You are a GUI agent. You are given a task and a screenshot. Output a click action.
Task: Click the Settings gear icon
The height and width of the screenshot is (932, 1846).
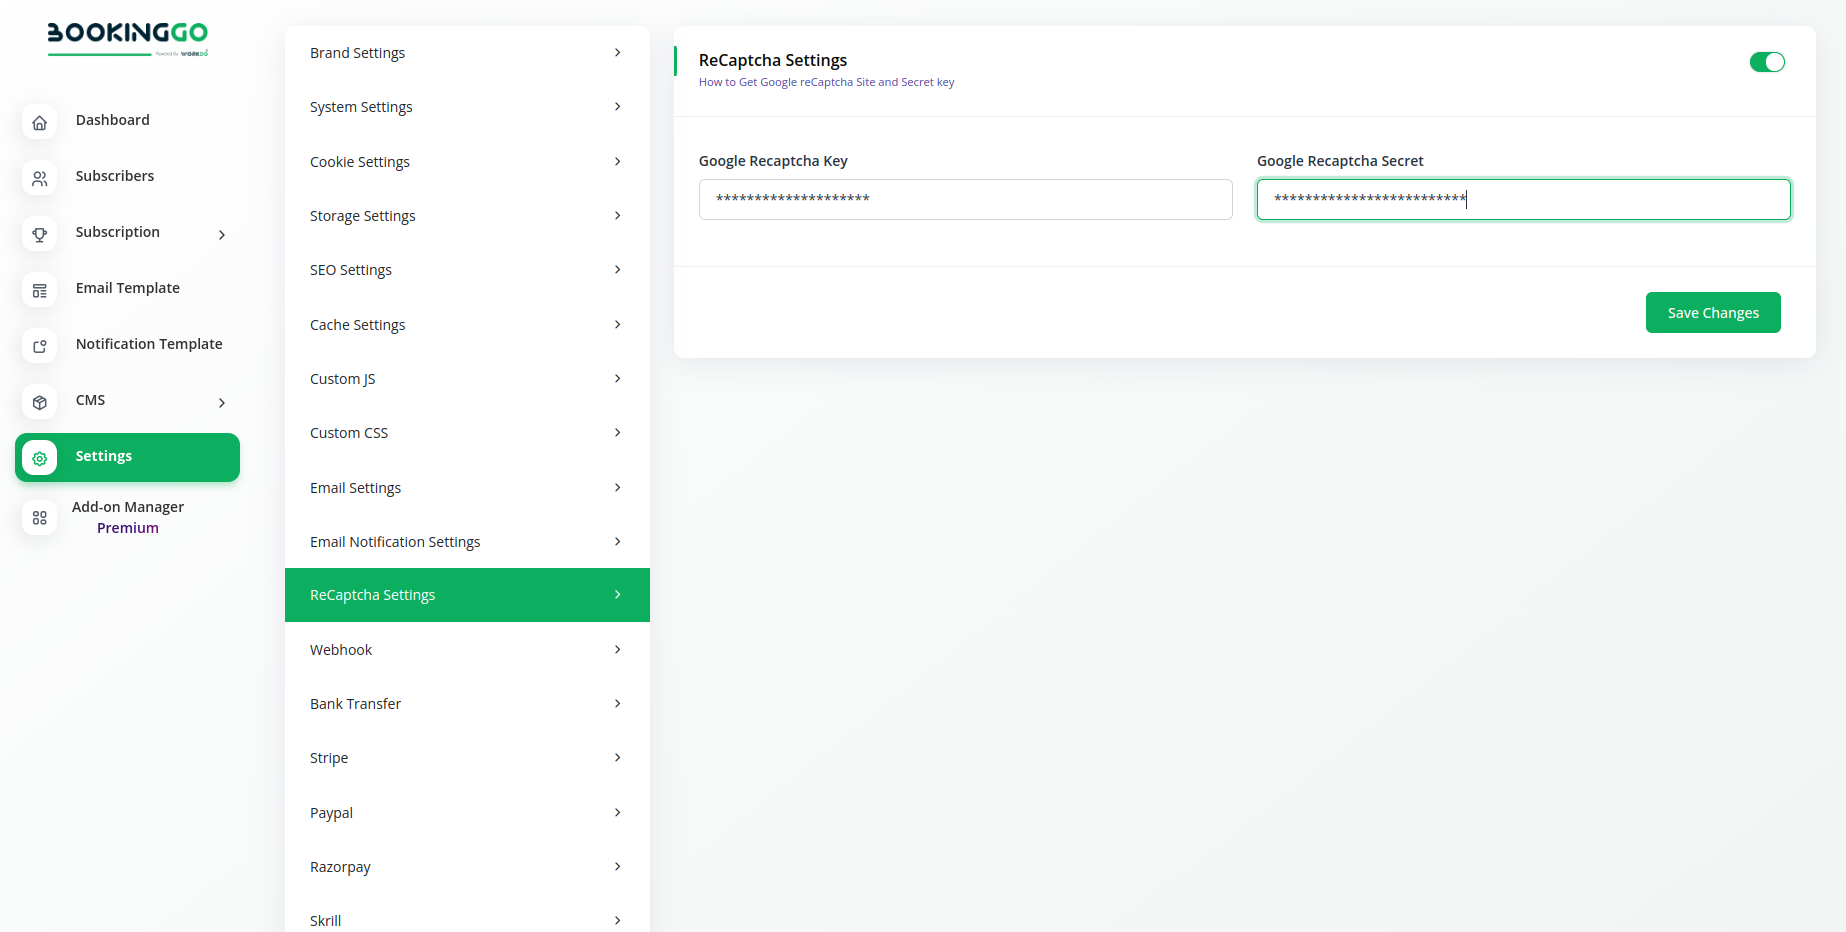[x=39, y=458]
